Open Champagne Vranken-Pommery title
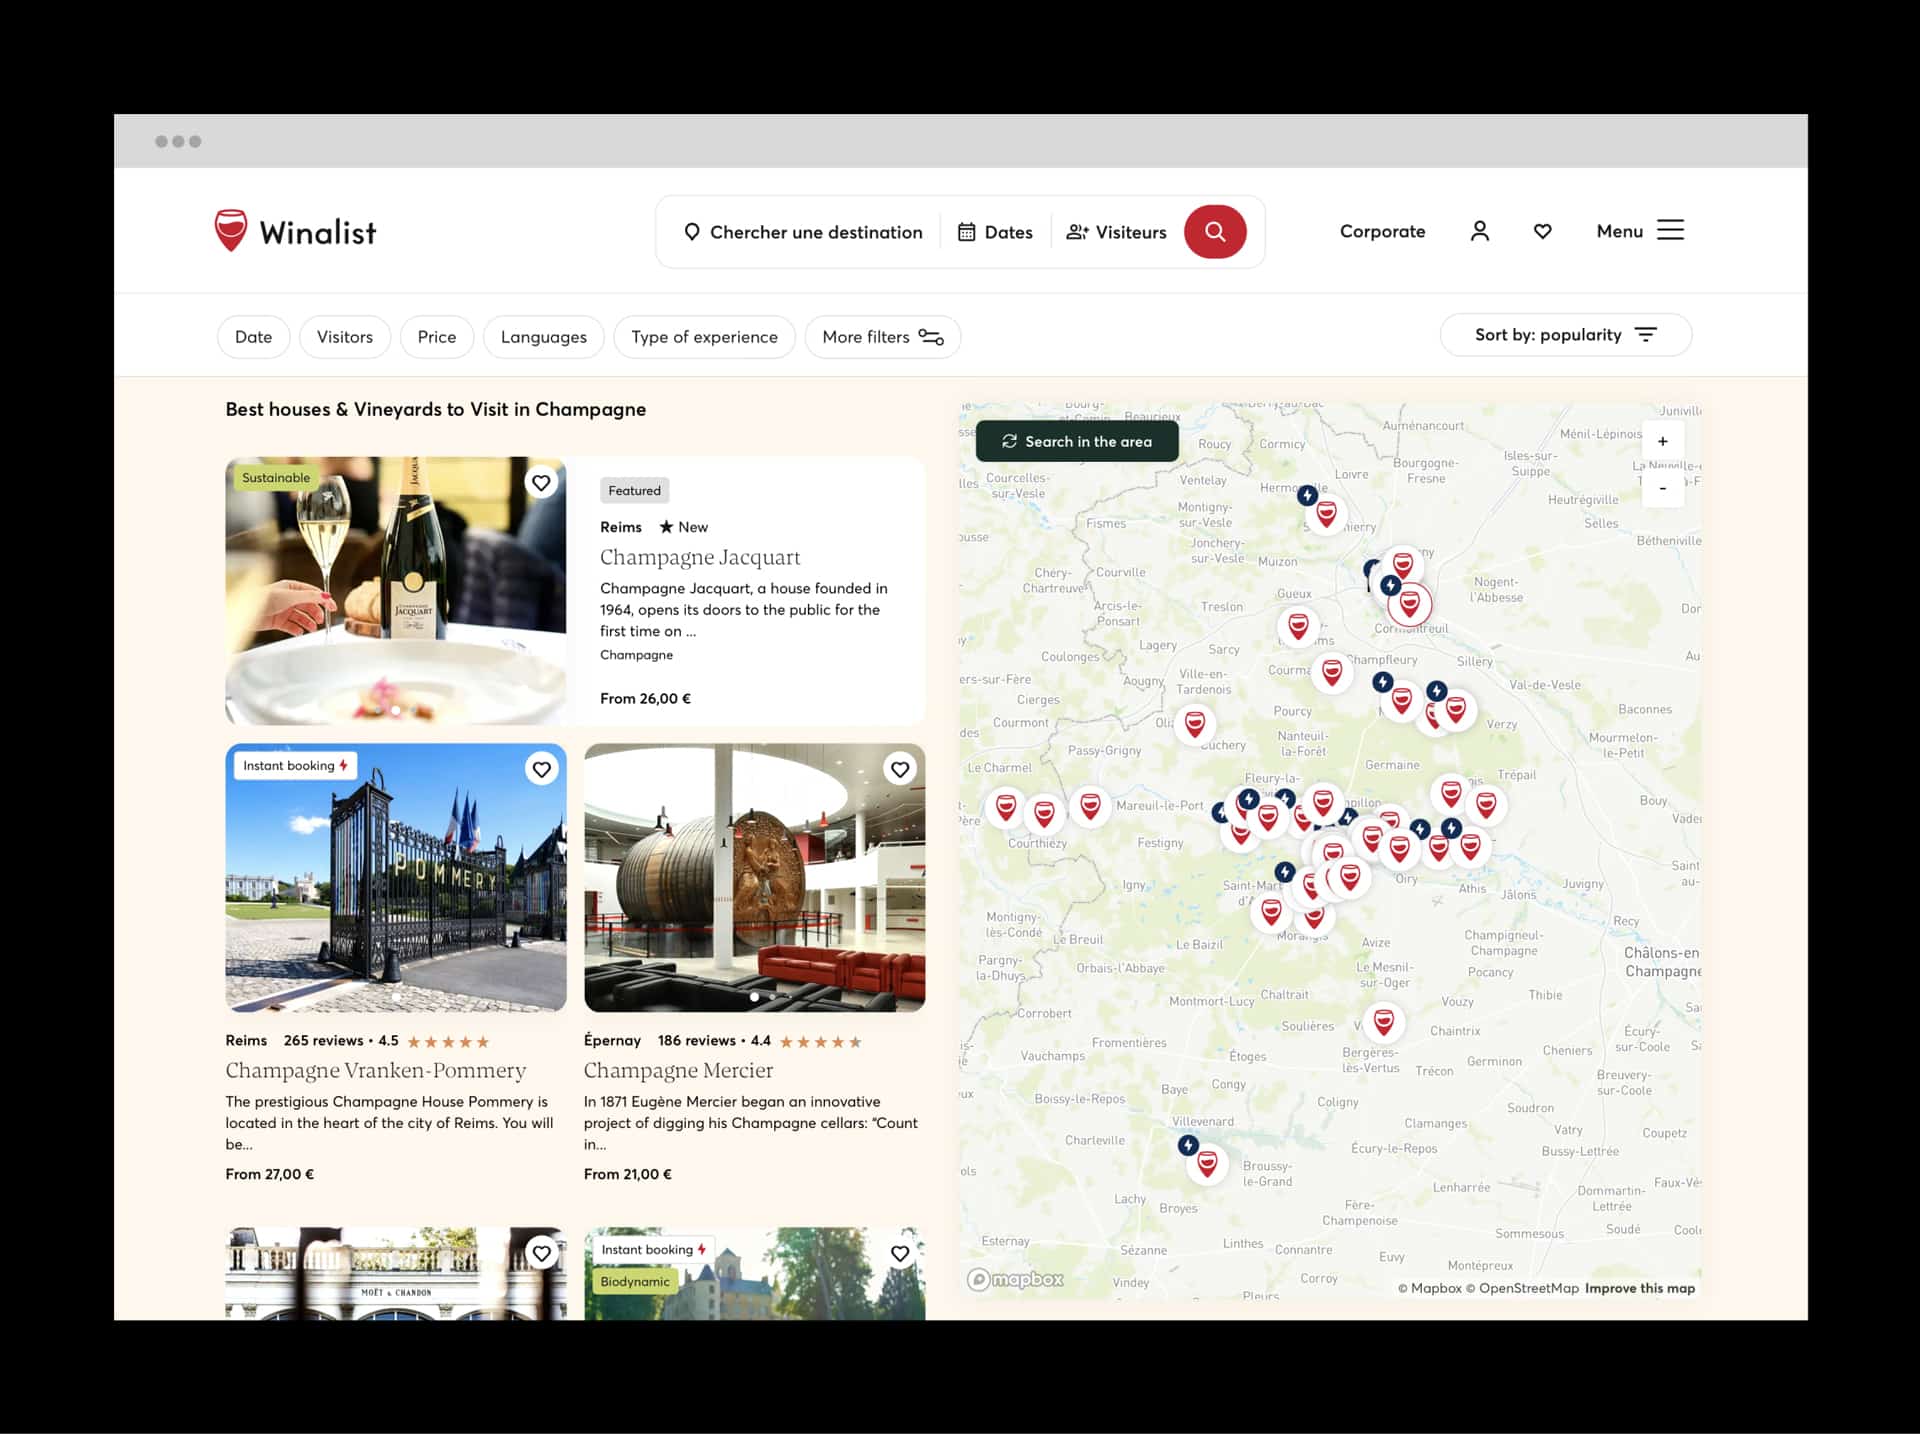Viewport: 1920px width, 1434px height. coord(375,1070)
